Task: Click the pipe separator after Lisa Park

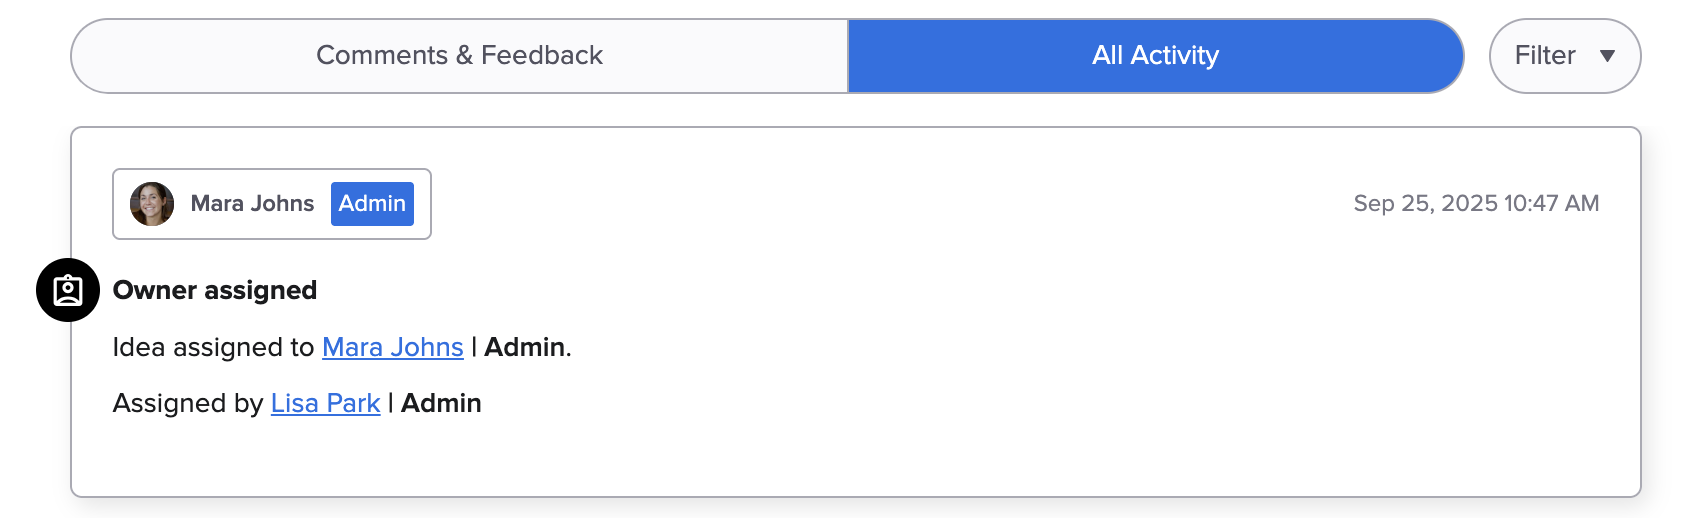Action: (391, 403)
